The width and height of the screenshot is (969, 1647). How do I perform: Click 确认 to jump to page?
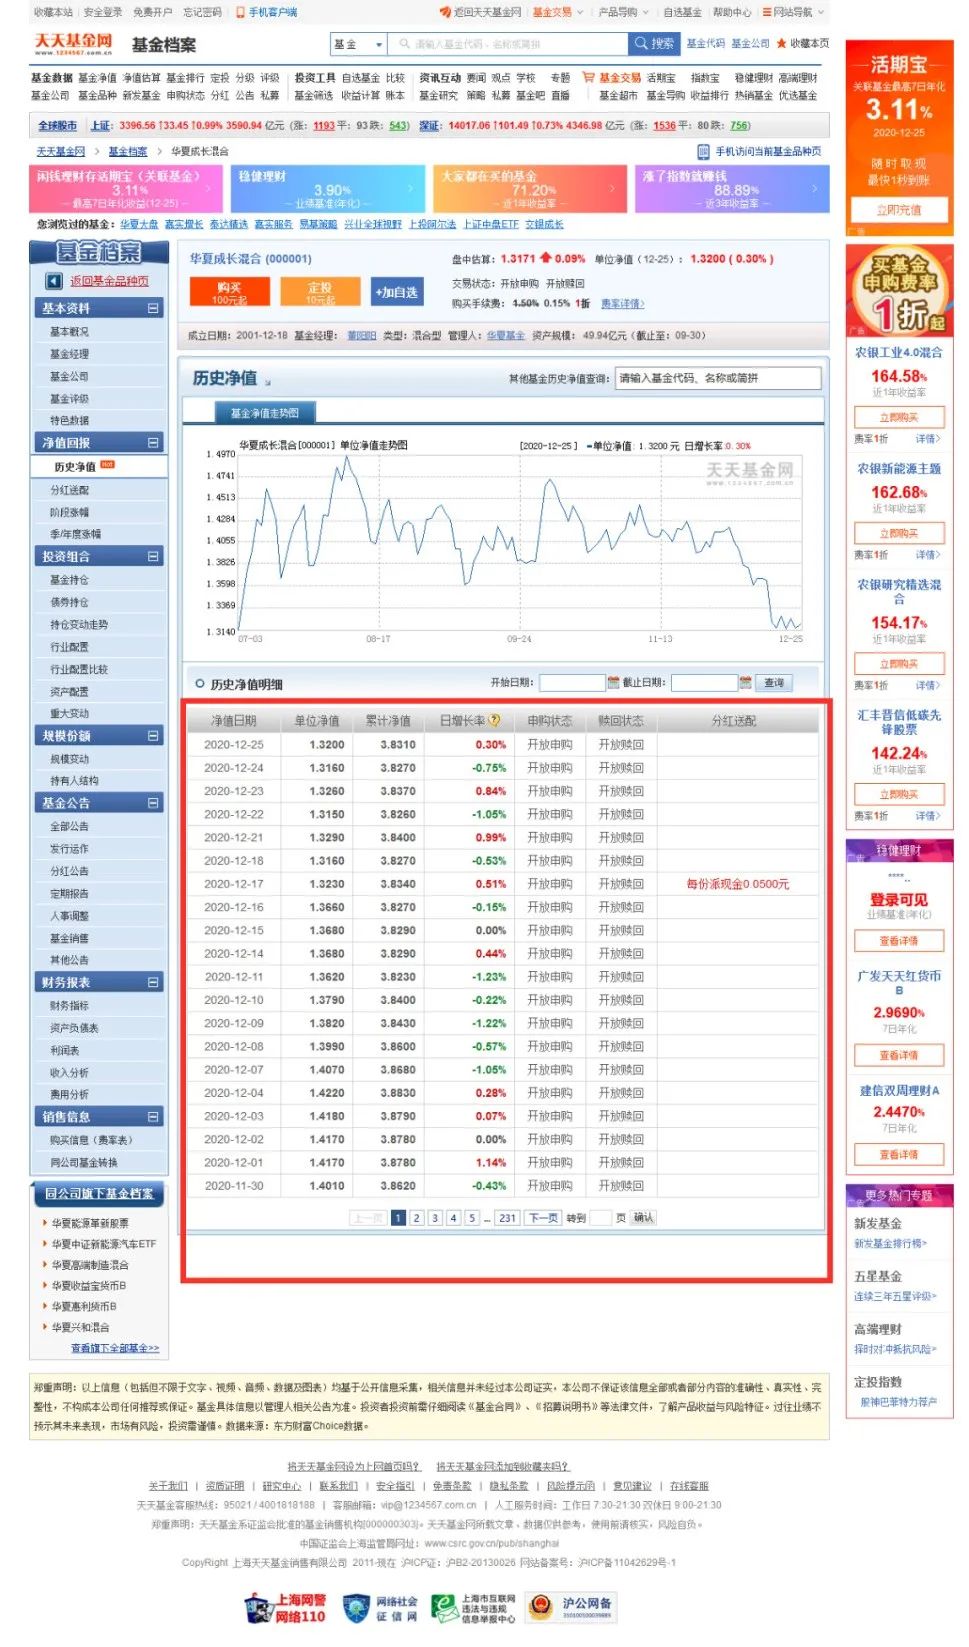(x=643, y=1218)
